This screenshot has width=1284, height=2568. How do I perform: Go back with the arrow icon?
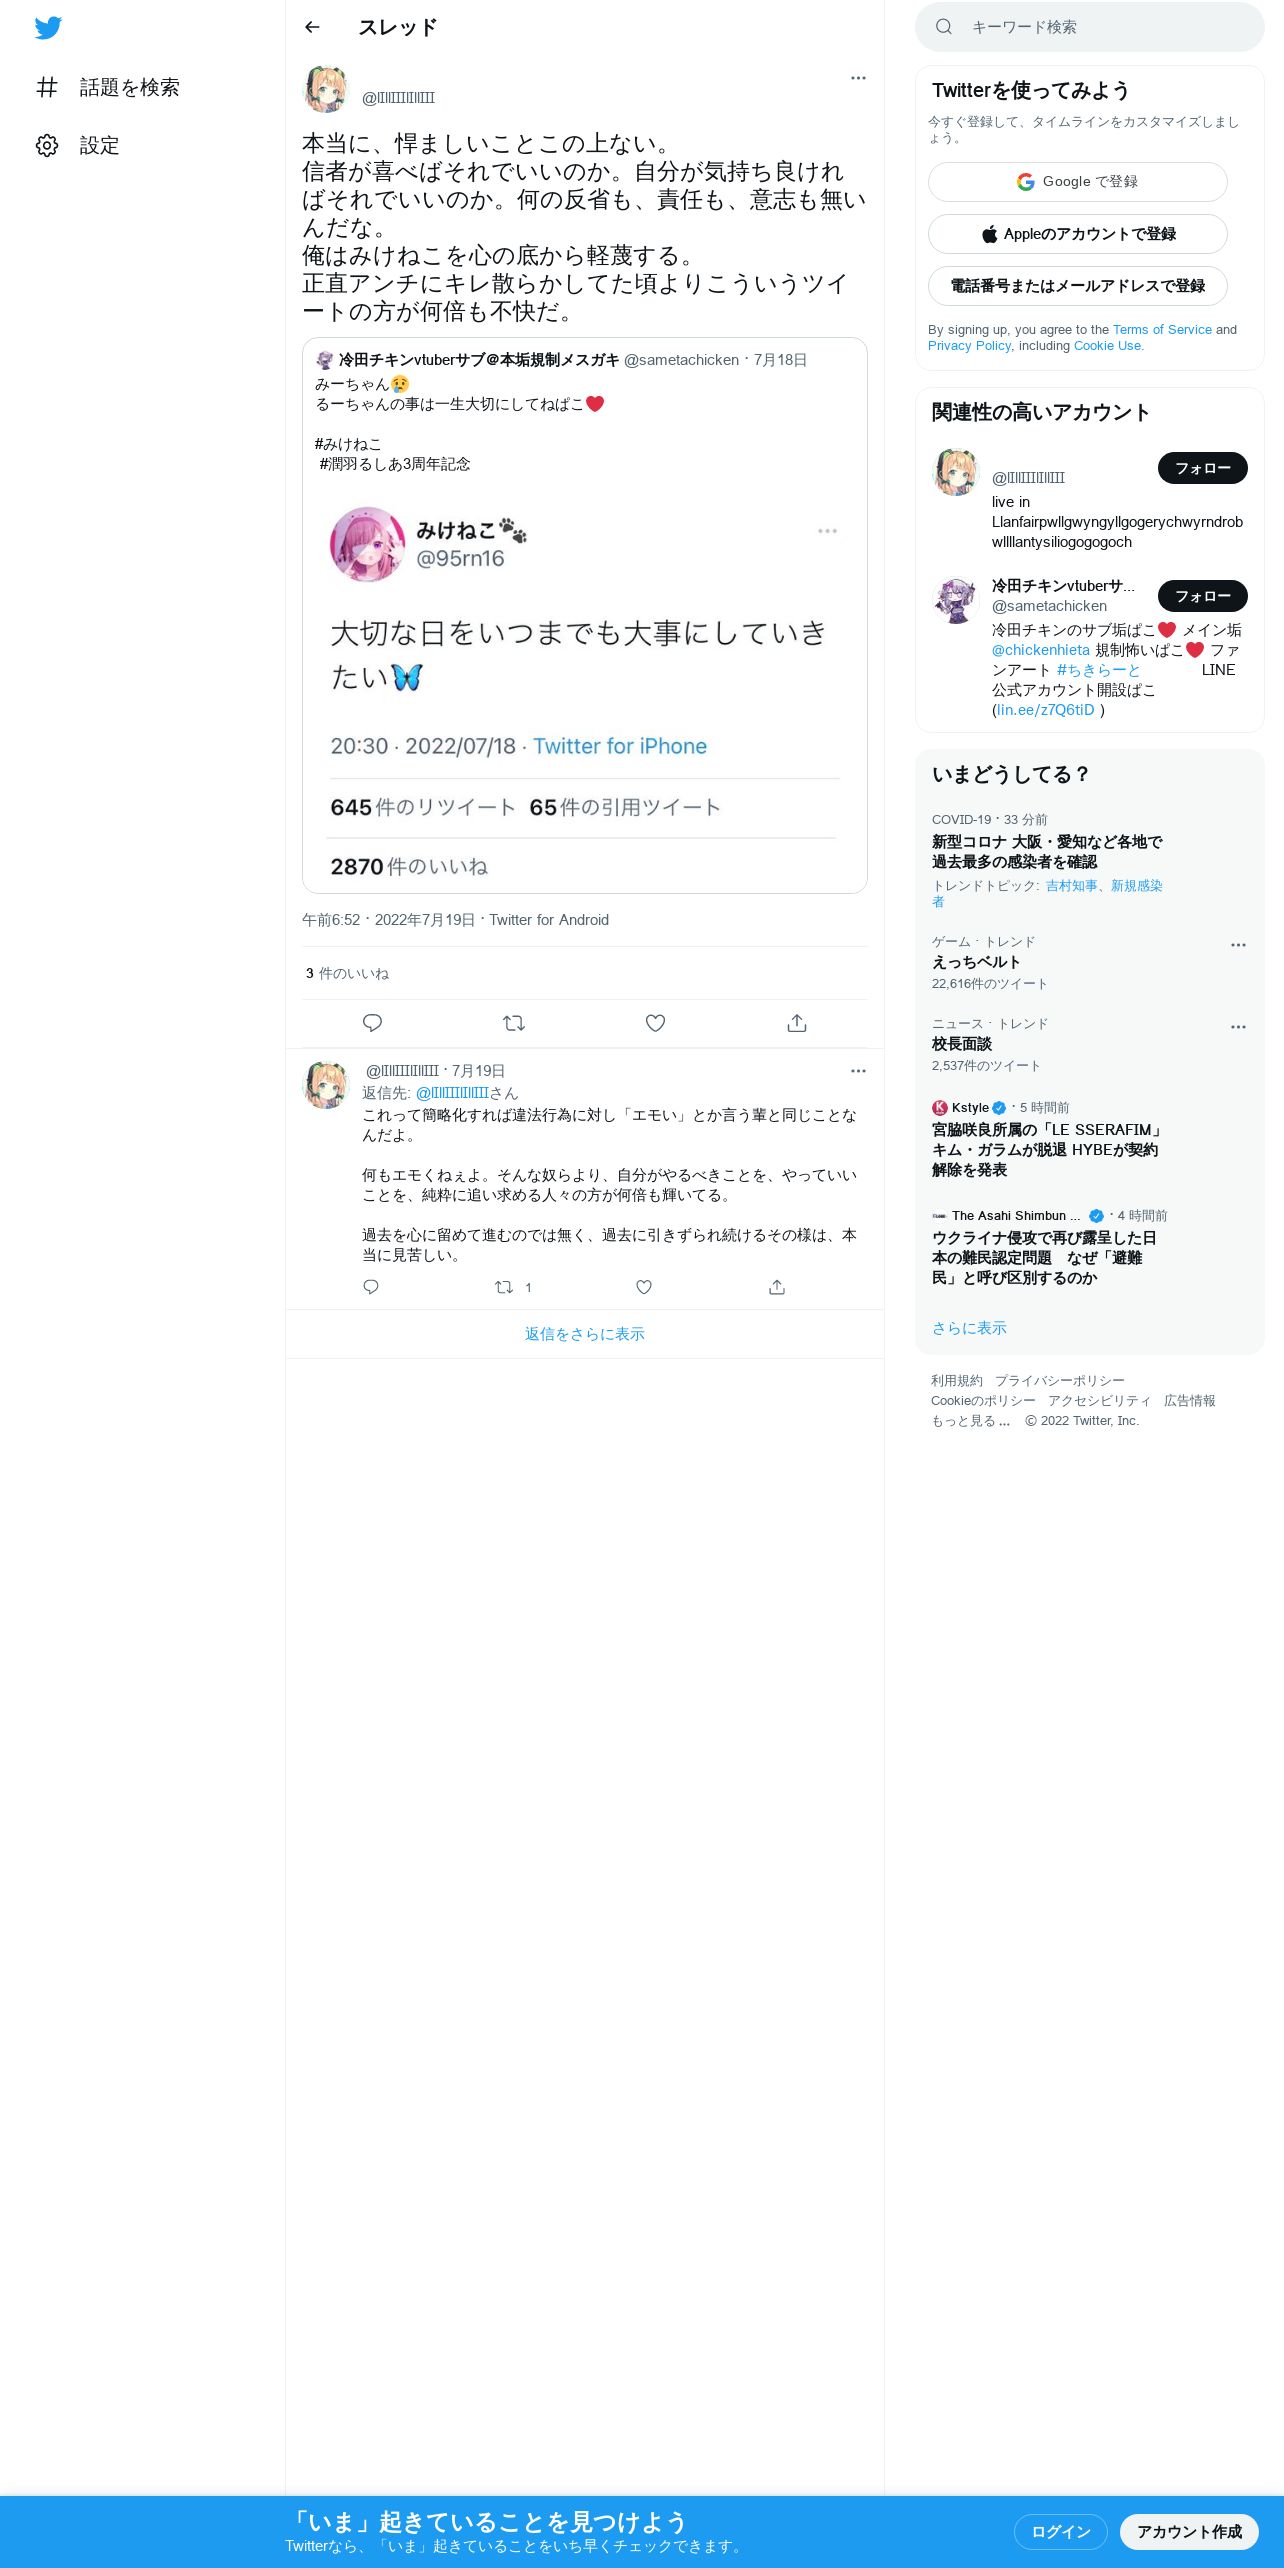point(312,27)
